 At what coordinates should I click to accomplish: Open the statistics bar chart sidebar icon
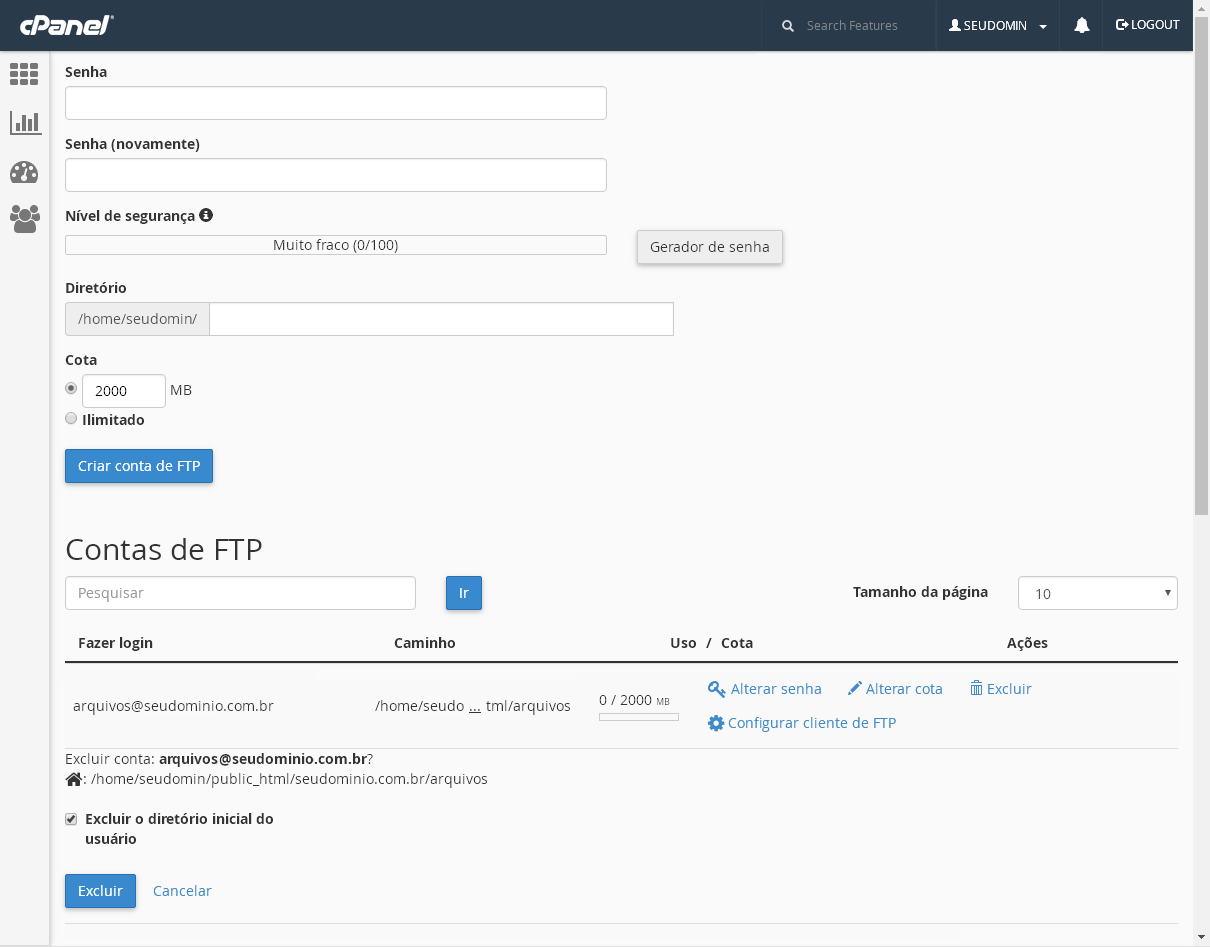tap(25, 123)
